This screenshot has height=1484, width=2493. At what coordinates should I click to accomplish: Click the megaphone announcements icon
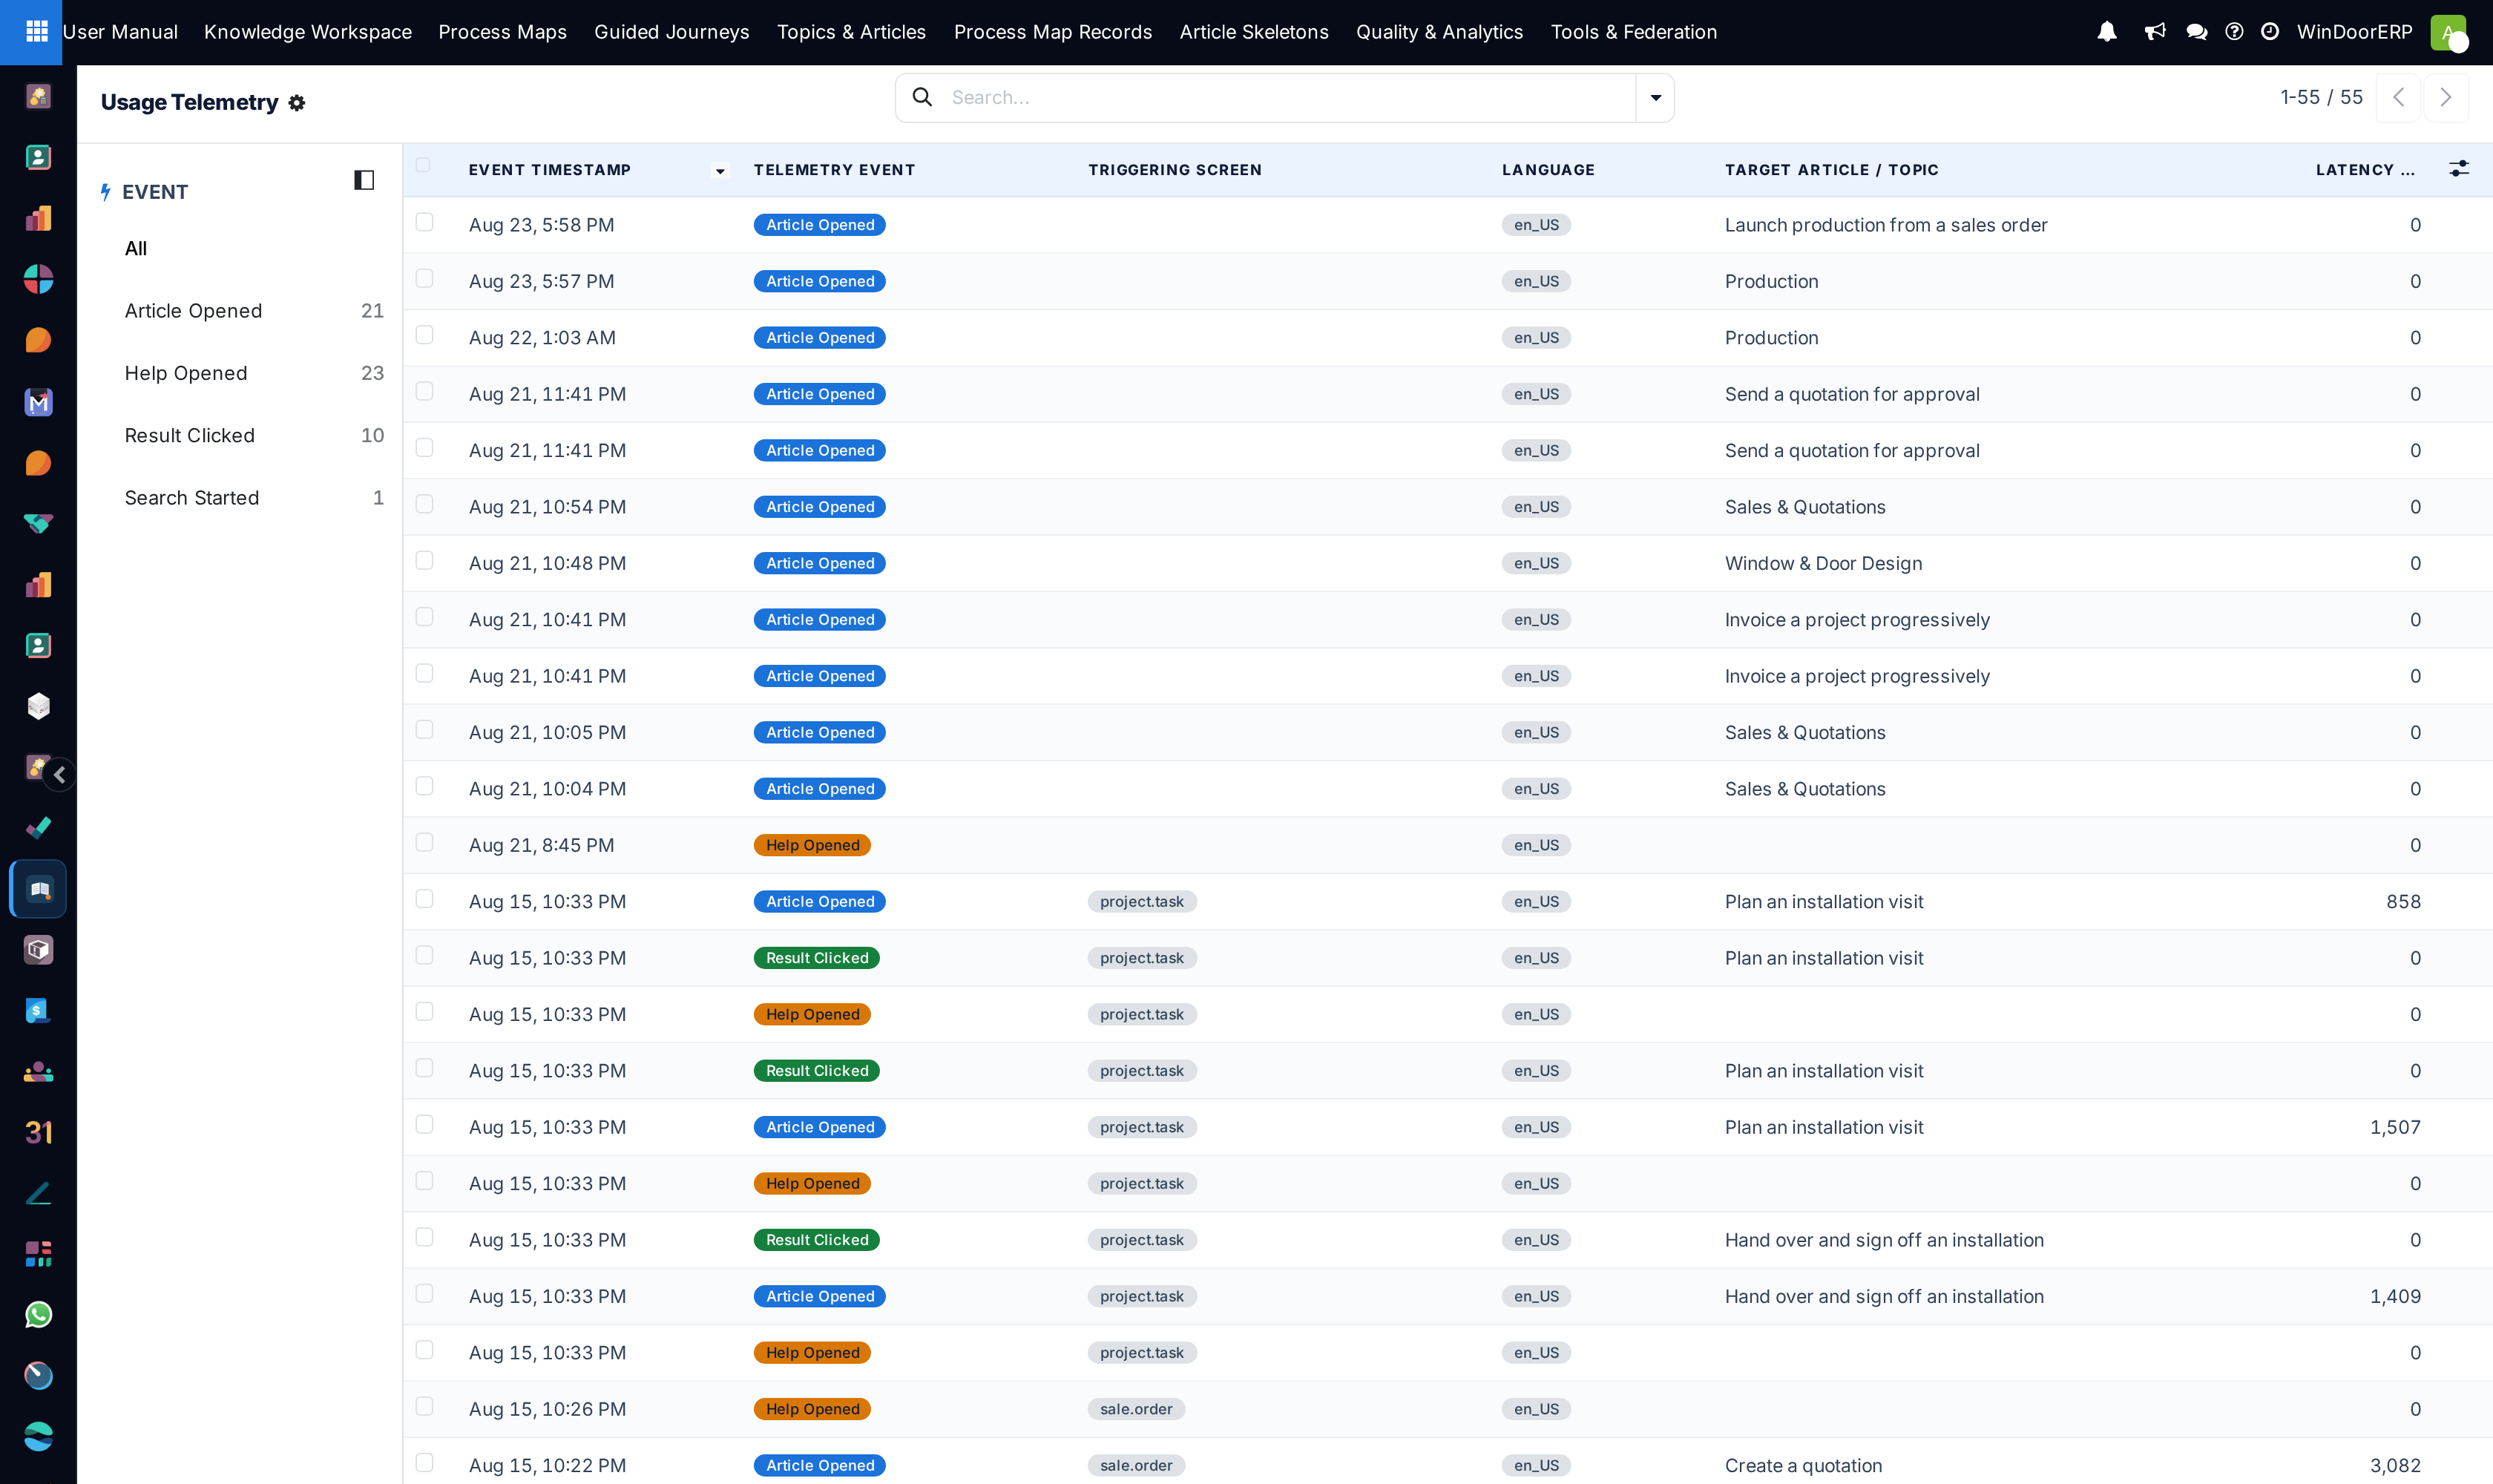point(2154,32)
